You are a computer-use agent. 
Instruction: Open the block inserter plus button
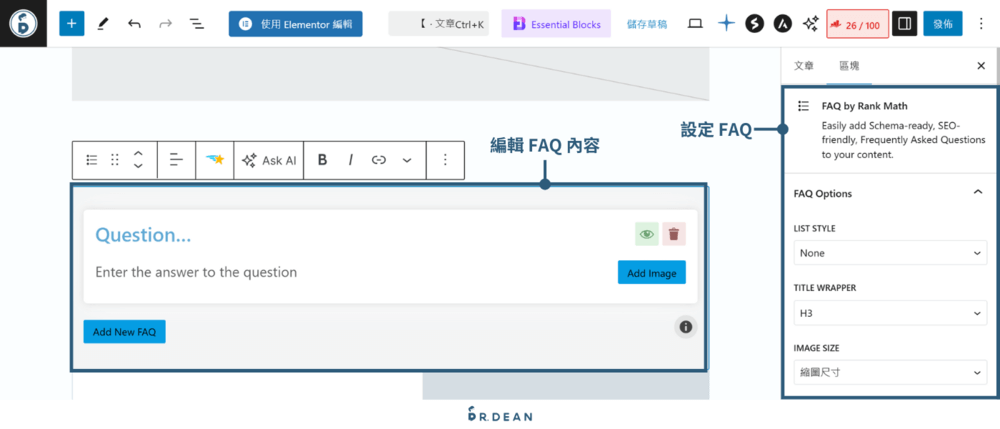(71, 24)
